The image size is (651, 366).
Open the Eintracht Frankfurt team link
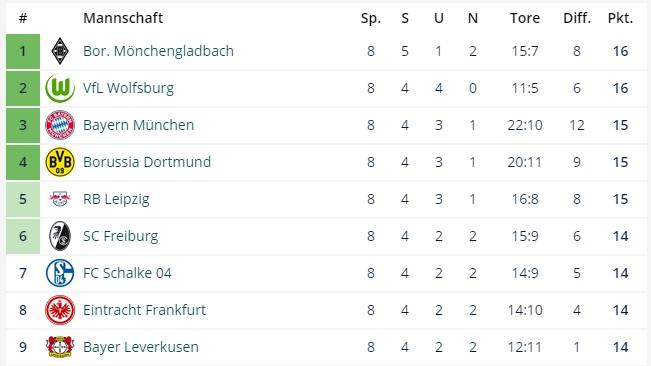tap(144, 310)
